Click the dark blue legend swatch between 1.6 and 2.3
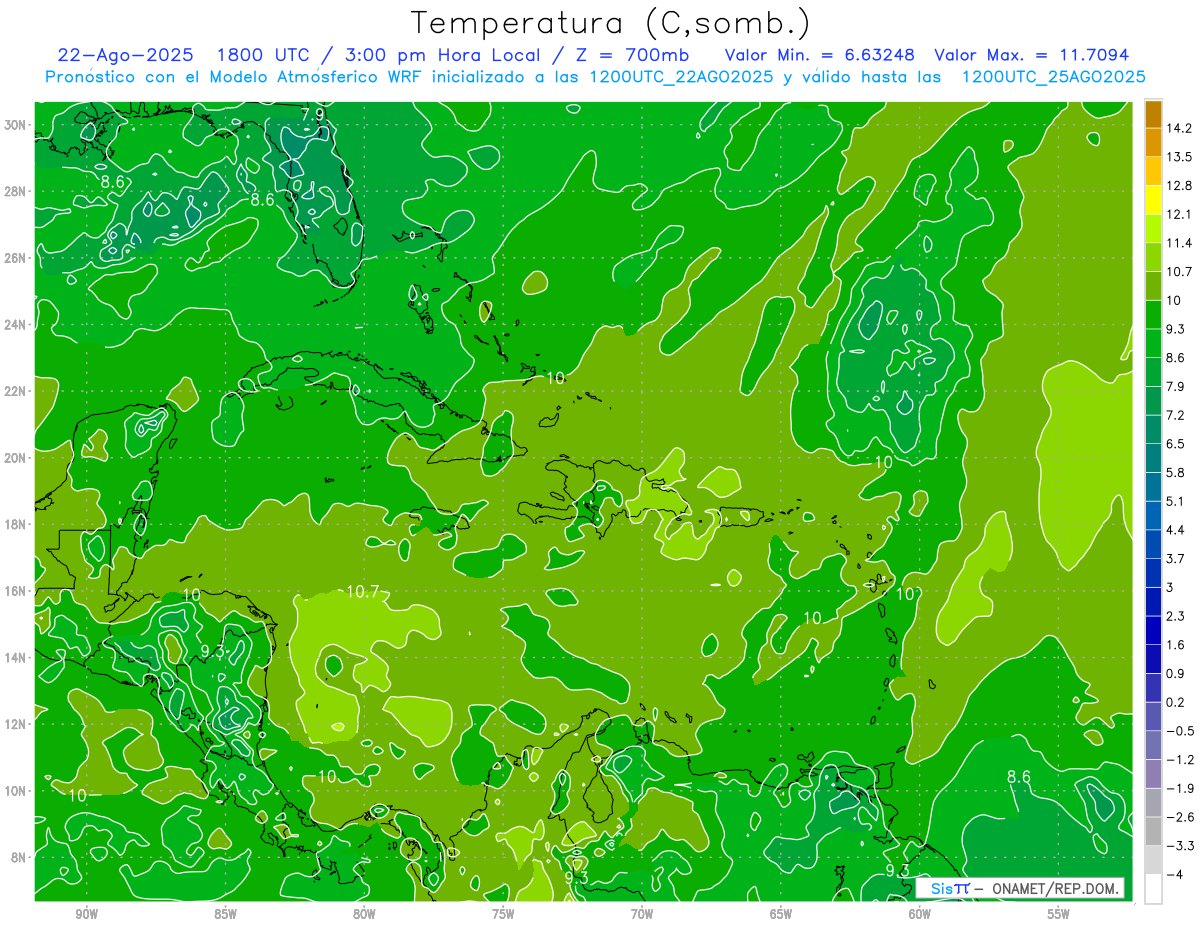1200x927 pixels. (x=1153, y=629)
